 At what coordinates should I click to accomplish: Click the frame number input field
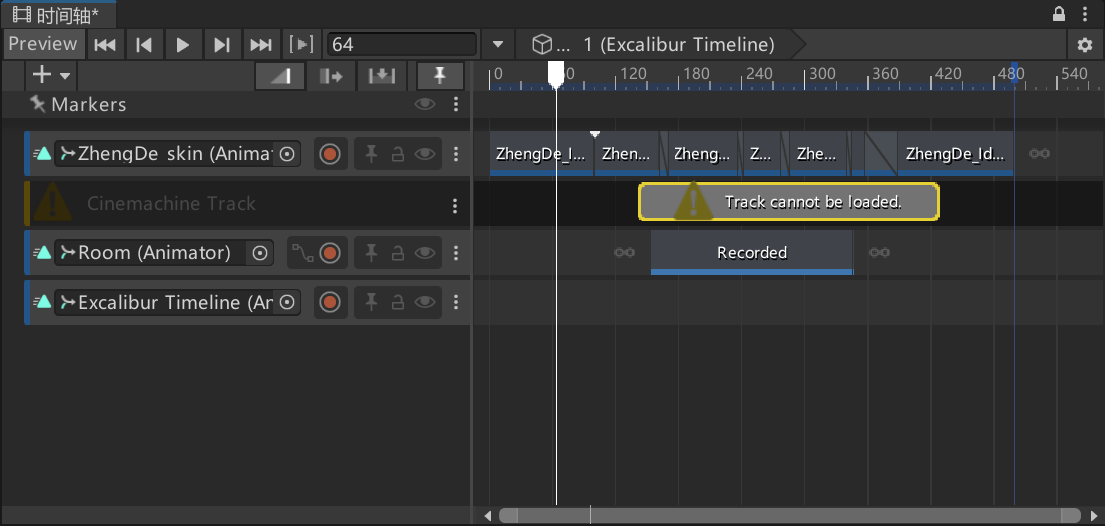402,45
